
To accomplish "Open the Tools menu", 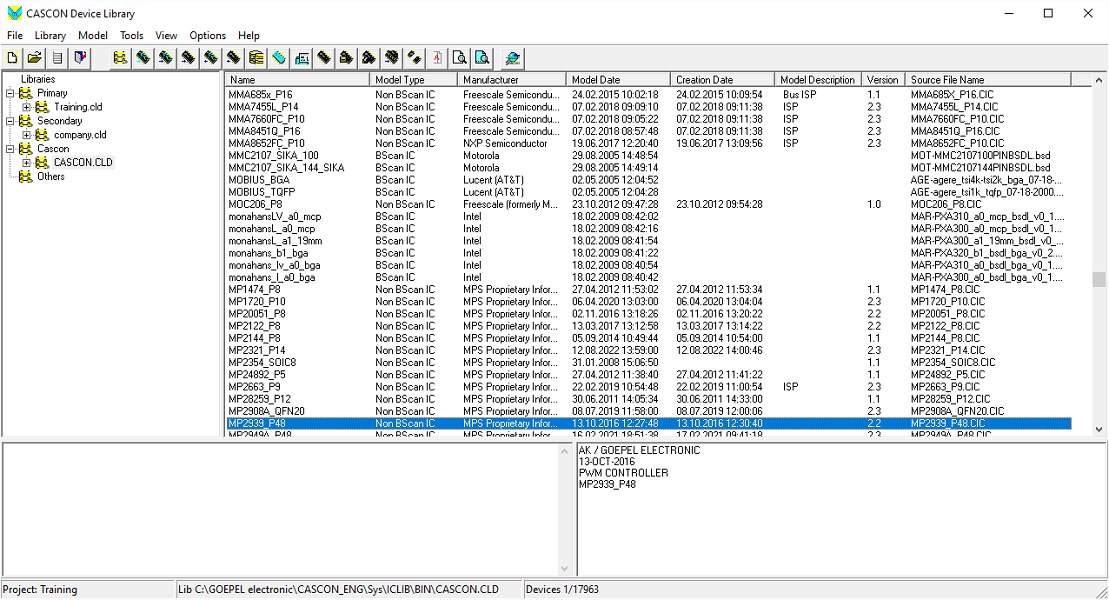I will pos(132,35).
